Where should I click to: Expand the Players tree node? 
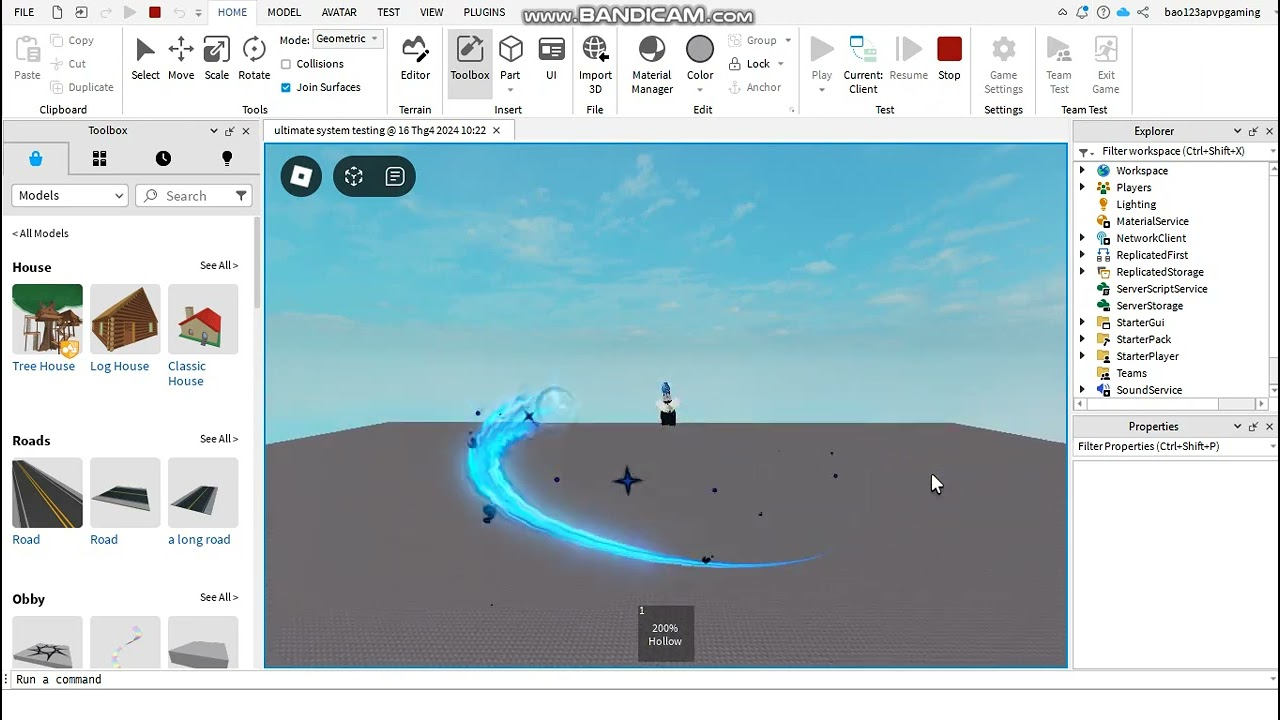tap(1082, 188)
